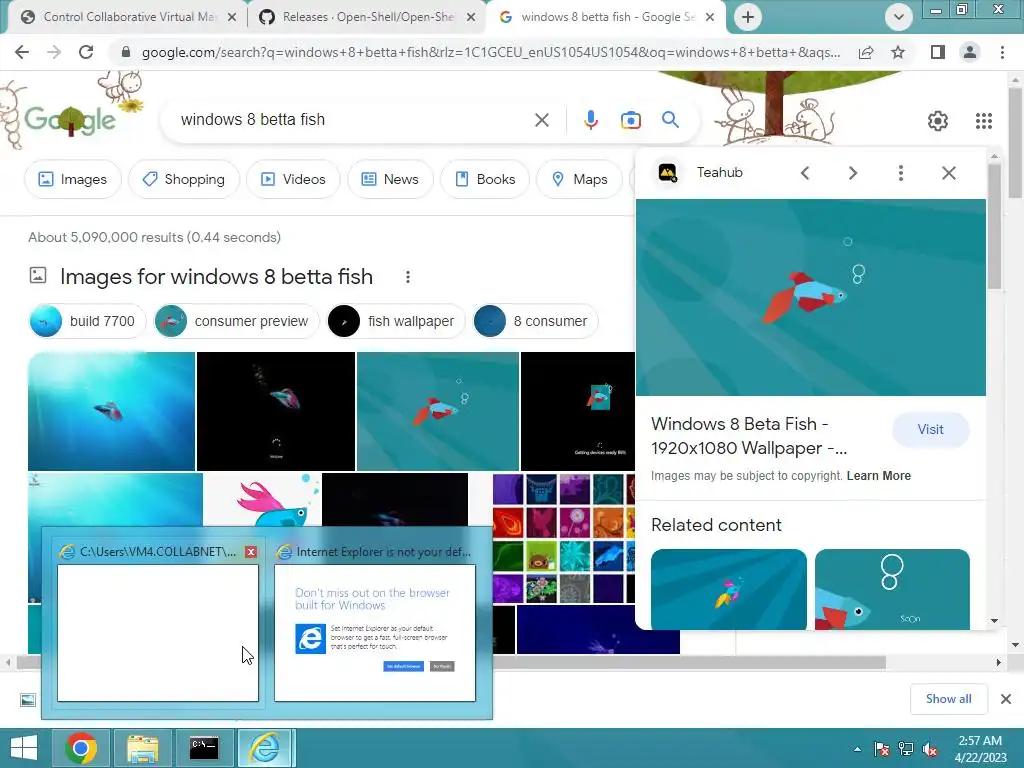Open Teahub panel three-dot options

pyautogui.click(x=901, y=173)
